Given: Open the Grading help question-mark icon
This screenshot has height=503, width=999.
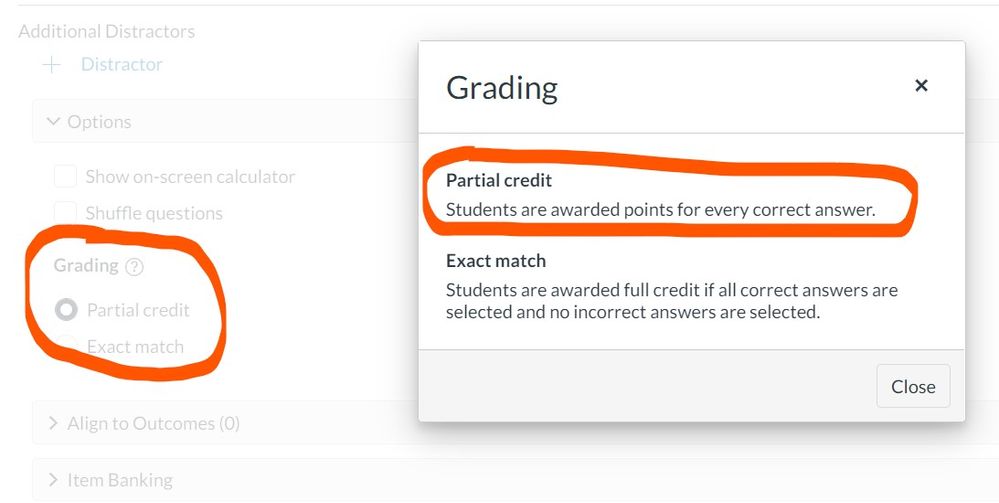Looking at the screenshot, I should click(x=134, y=266).
